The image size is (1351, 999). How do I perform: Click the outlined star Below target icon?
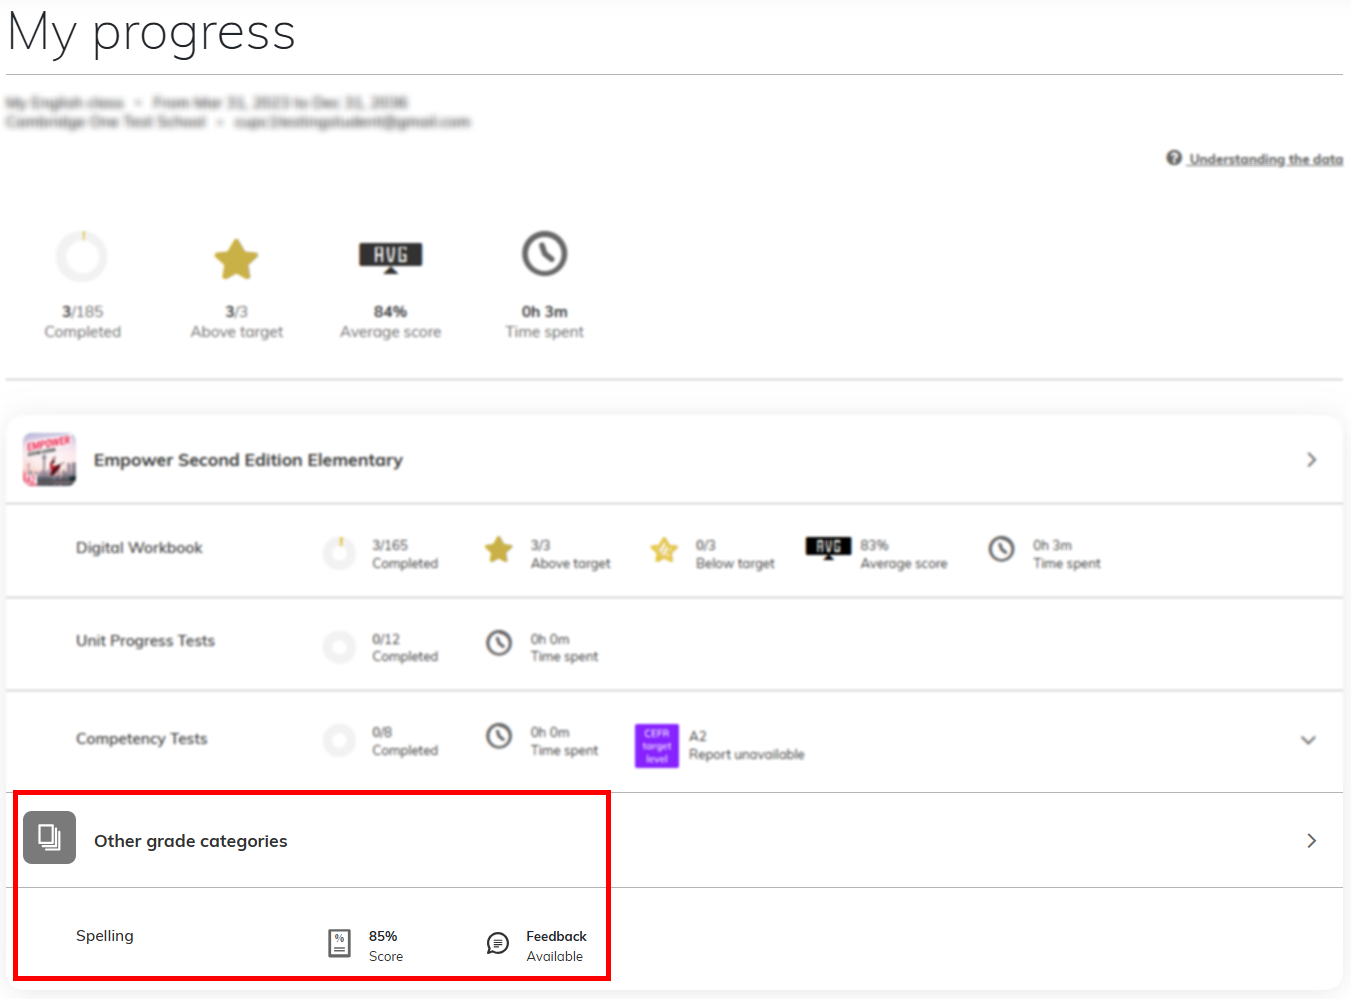coord(664,550)
